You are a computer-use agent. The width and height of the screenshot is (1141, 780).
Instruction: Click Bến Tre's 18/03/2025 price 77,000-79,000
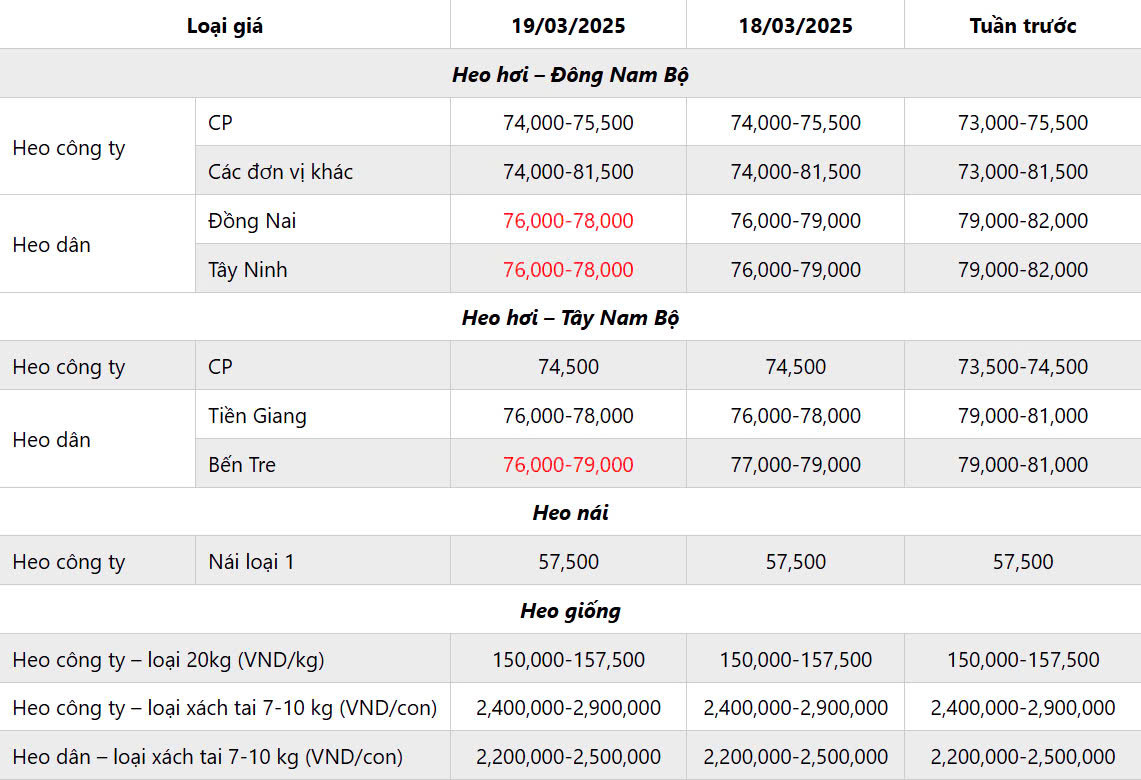pyautogui.click(x=795, y=465)
